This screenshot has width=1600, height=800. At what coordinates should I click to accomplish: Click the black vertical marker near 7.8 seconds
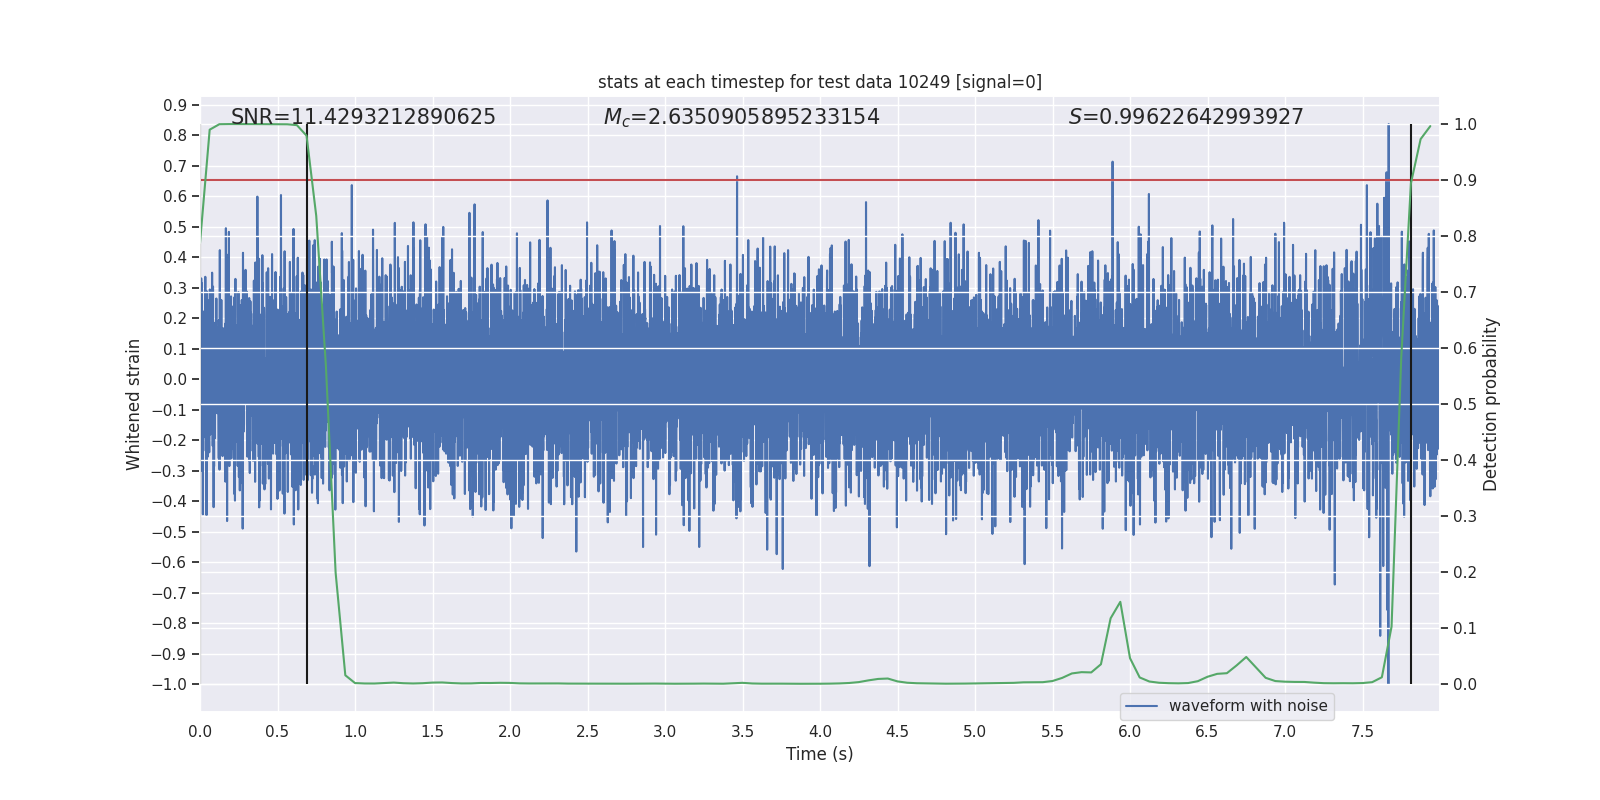1411,600
